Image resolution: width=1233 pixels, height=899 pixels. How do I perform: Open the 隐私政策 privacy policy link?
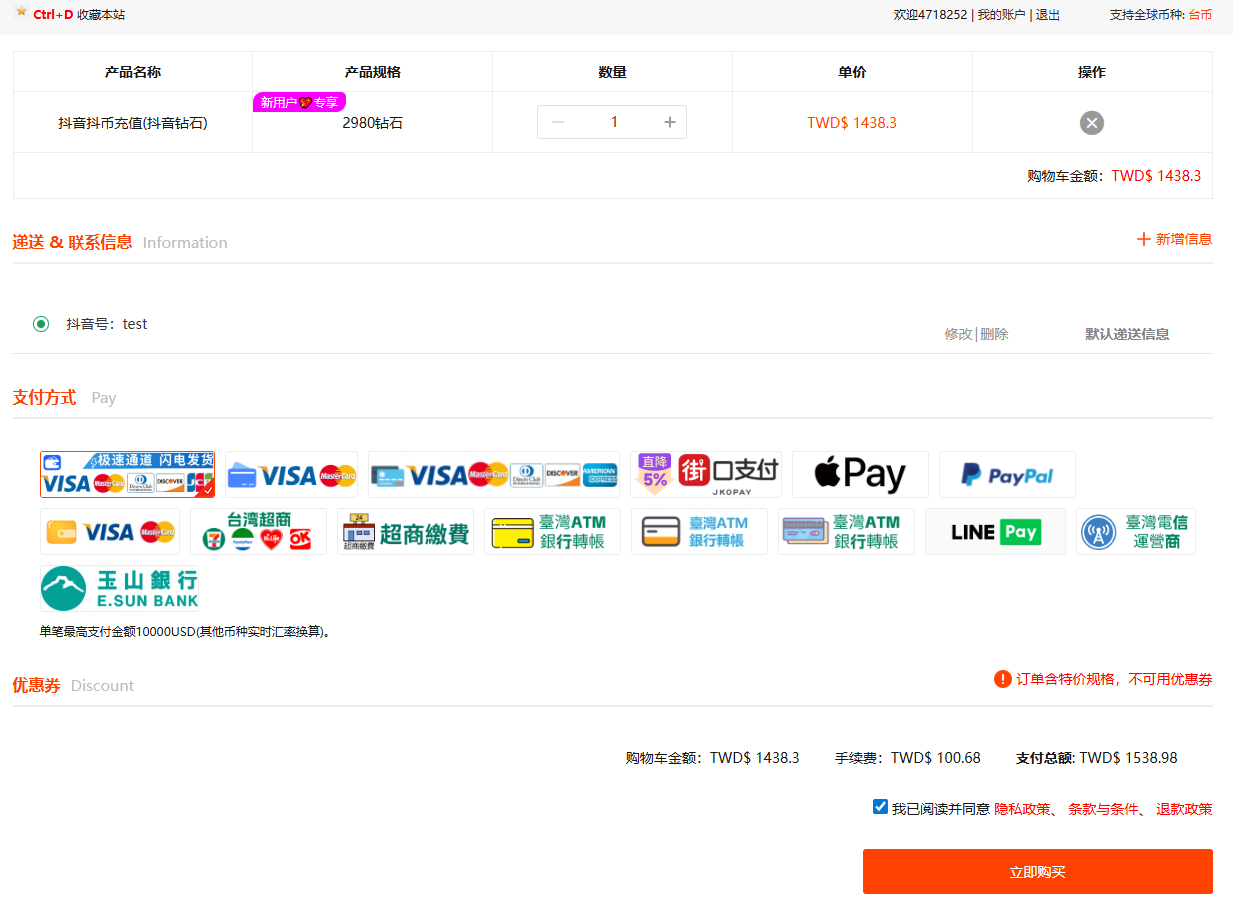click(1021, 809)
